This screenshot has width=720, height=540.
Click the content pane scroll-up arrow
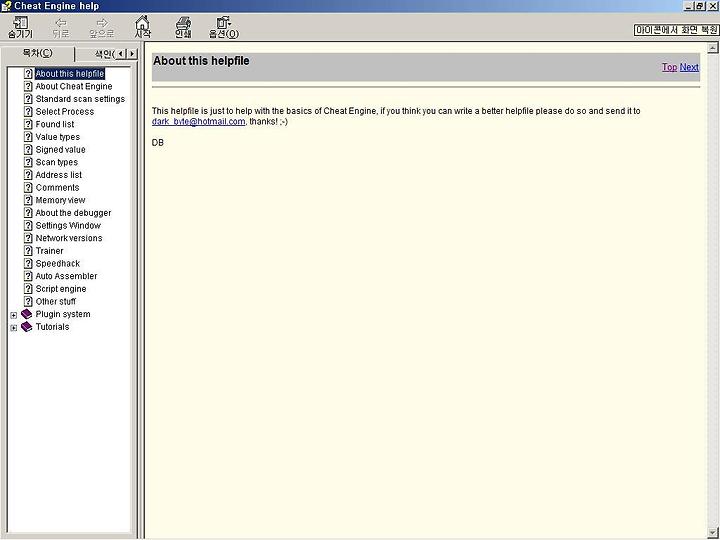[x=713, y=48]
